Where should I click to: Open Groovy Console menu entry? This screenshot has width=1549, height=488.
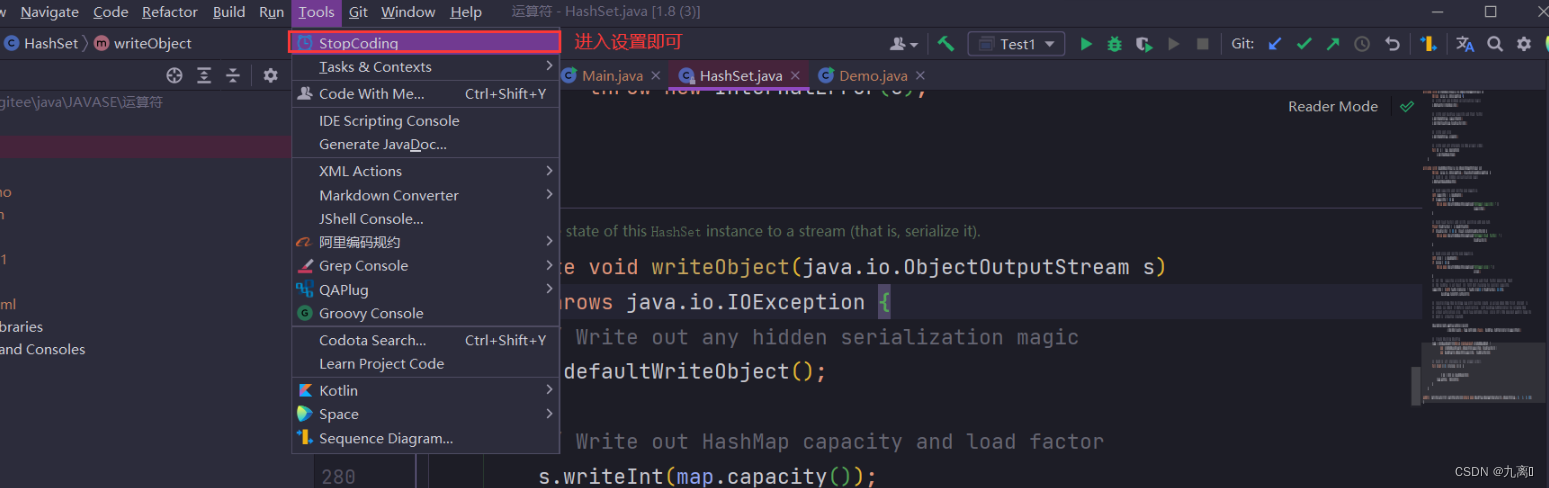click(x=371, y=313)
